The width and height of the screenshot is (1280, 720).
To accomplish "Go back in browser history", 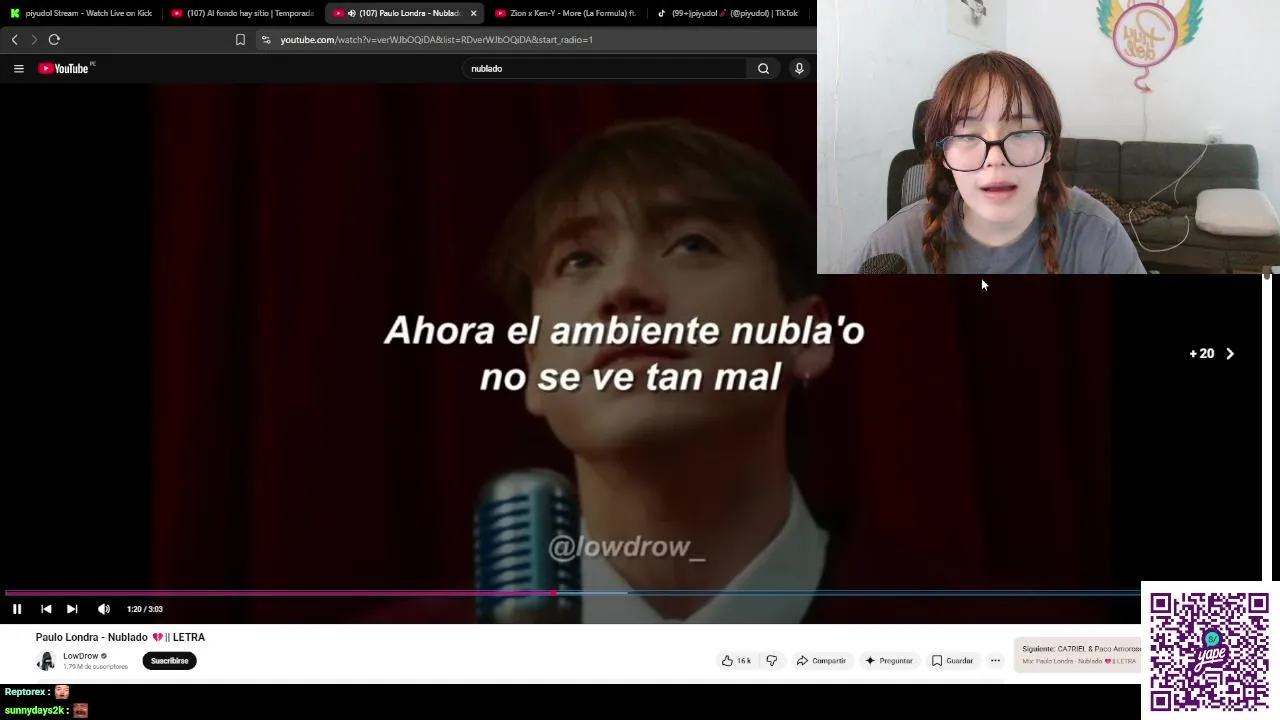I will pos(14,39).
